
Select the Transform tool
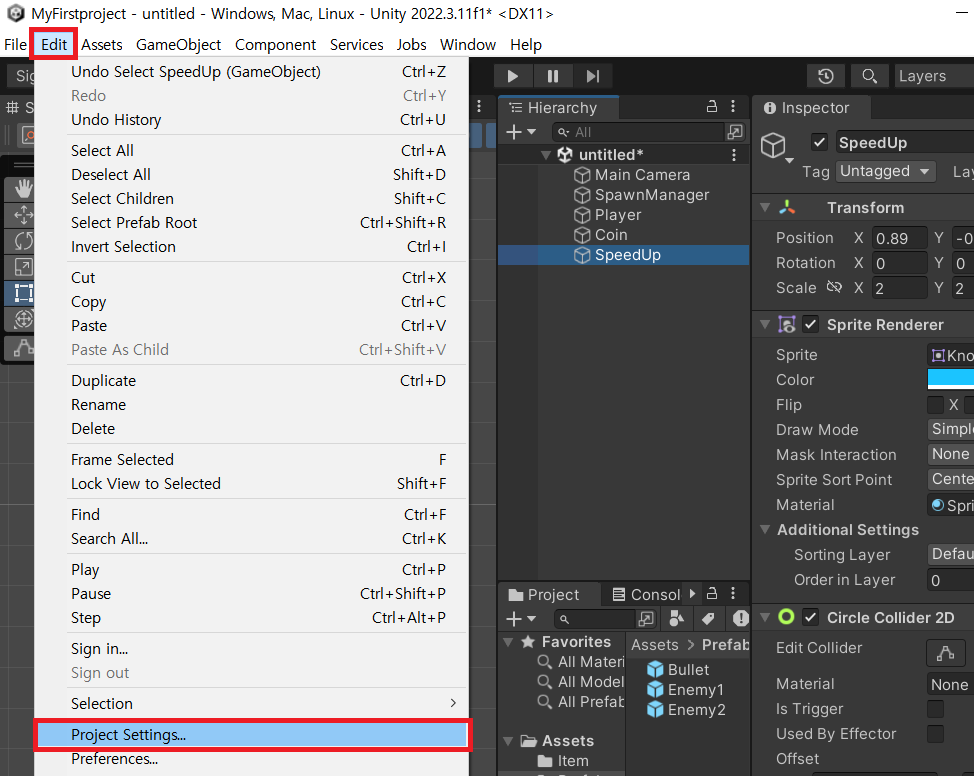23,319
